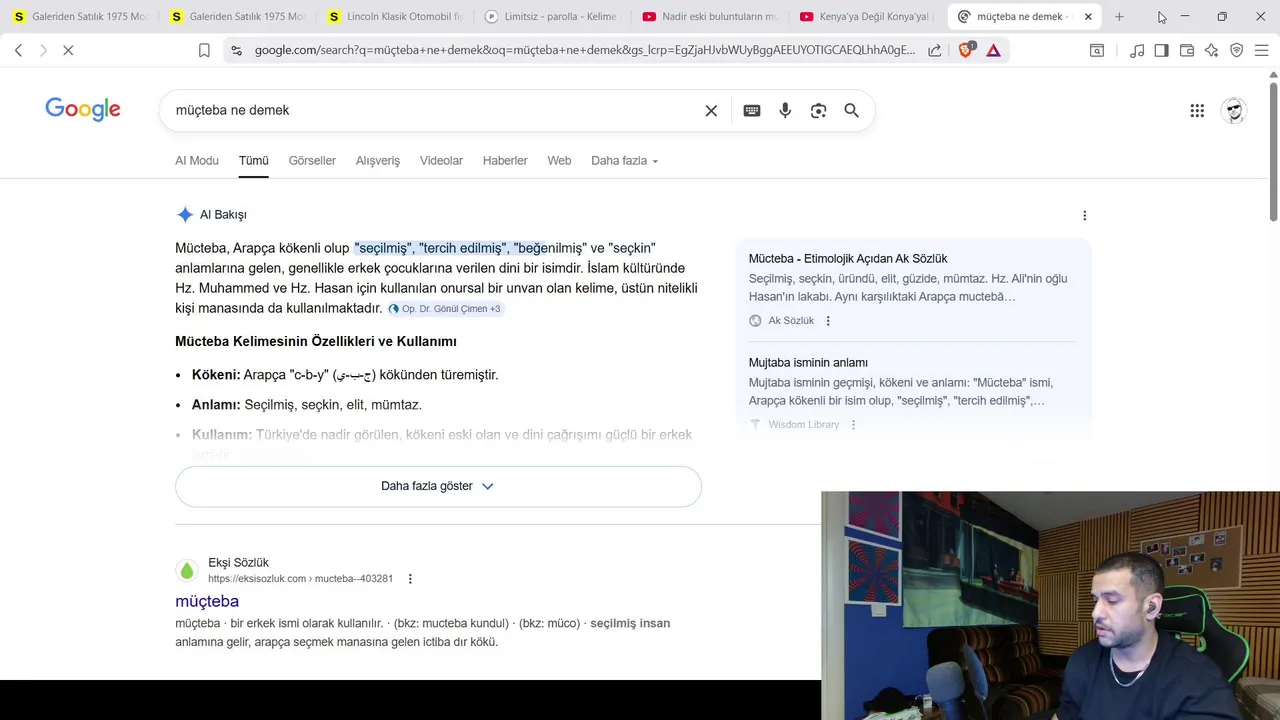
Task: Switch to Nadir eski buluntuların YouTube tab
Action: pyautogui.click(x=710, y=17)
